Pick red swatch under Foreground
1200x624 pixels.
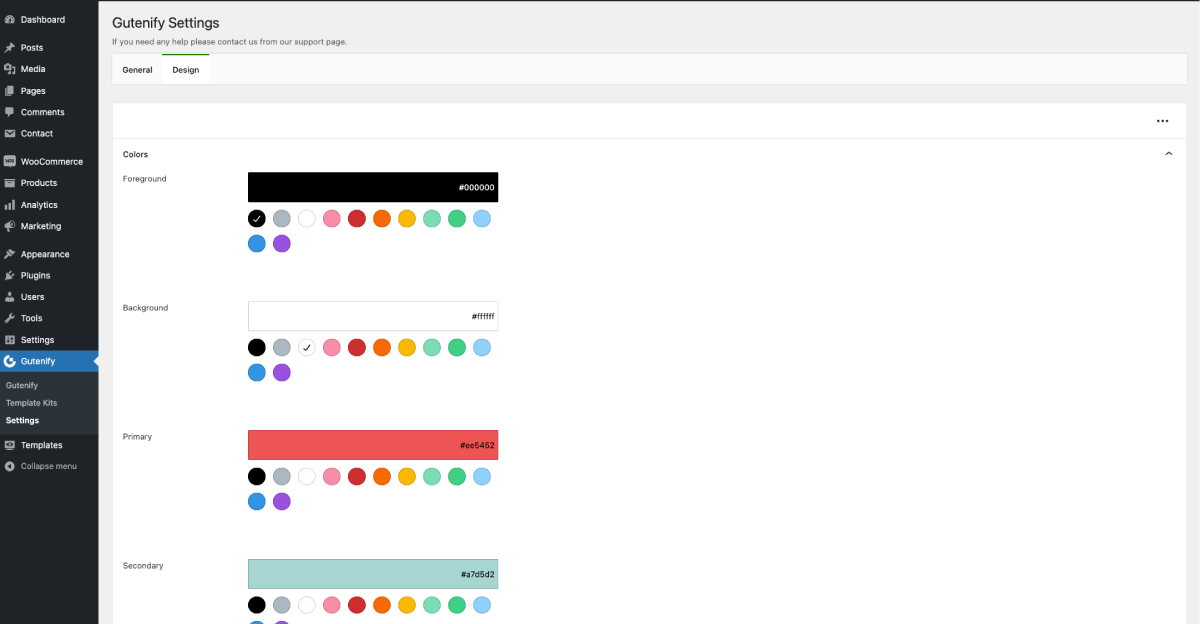pos(357,218)
